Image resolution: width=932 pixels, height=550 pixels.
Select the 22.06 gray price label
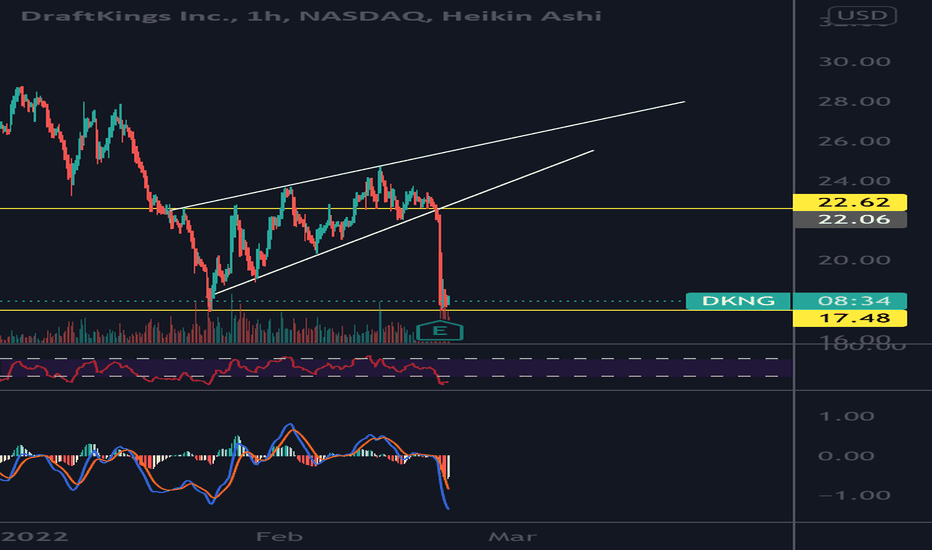(850, 219)
